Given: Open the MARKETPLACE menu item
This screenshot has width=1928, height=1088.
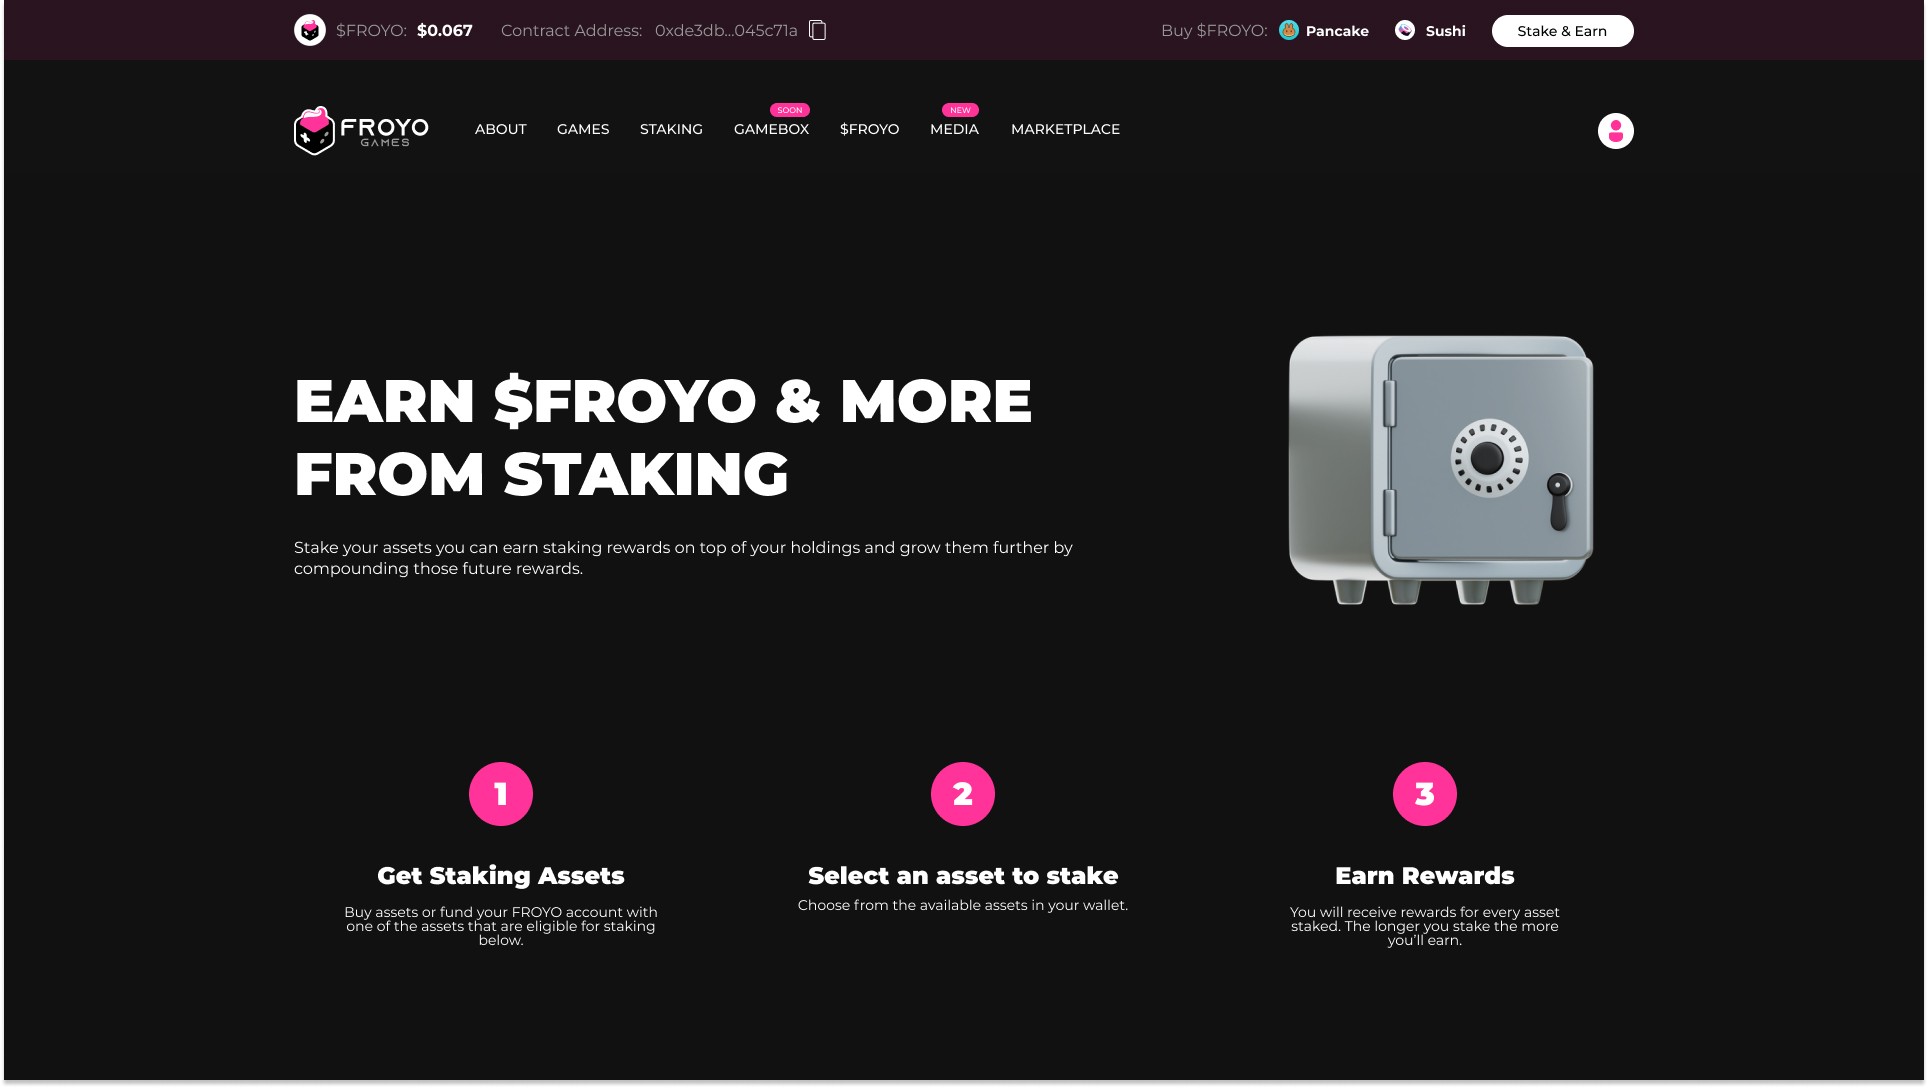Looking at the screenshot, I should pos(1065,129).
